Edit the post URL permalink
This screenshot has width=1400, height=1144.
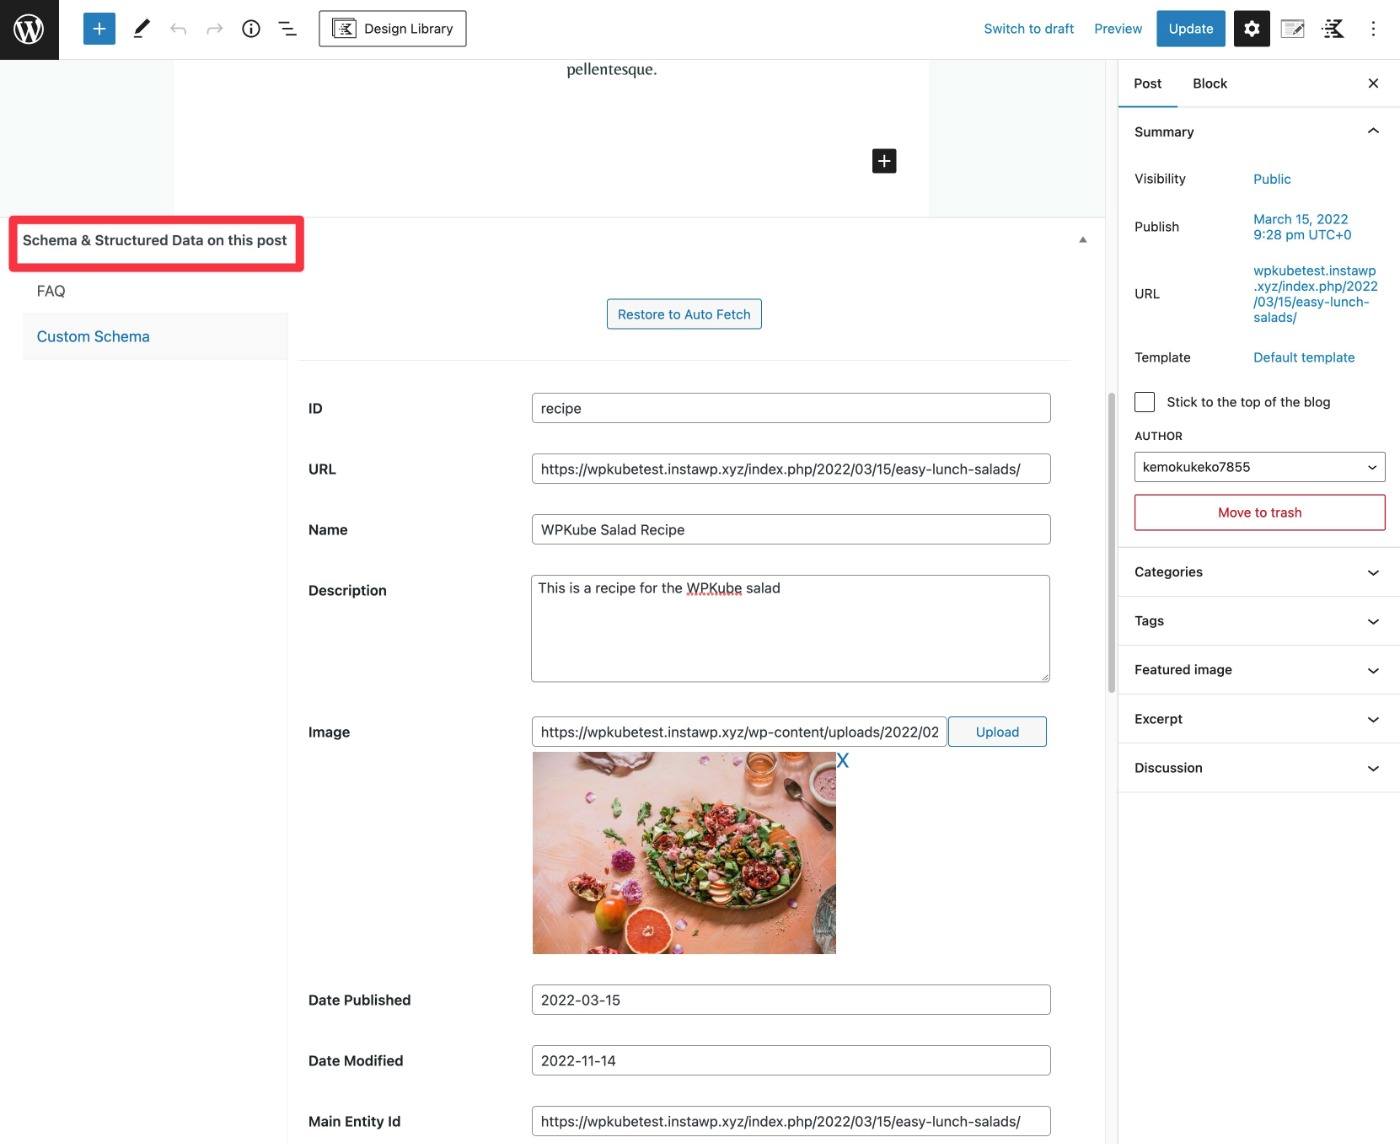tap(1315, 294)
